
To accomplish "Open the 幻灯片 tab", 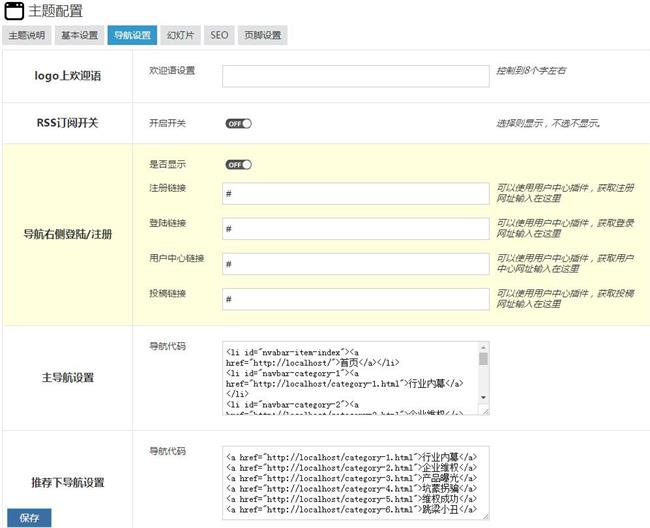I will [x=180, y=35].
